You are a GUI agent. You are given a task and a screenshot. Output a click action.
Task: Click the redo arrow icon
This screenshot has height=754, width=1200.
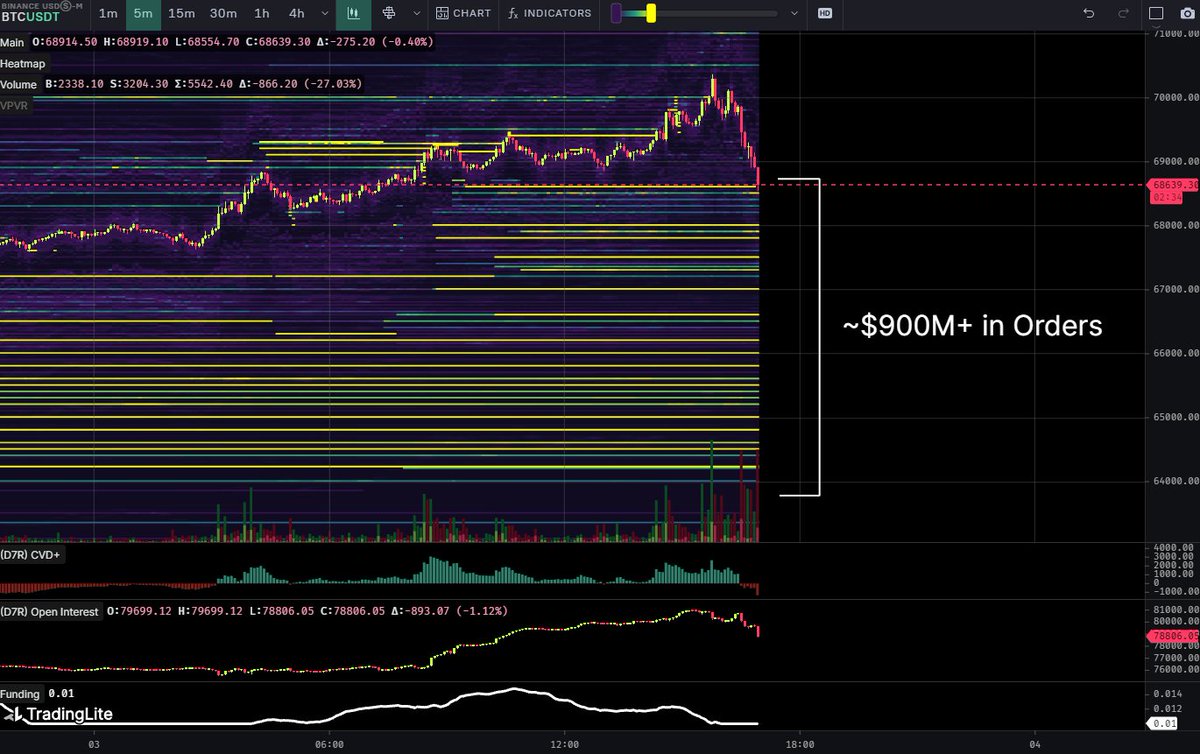click(x=1121, y=12)
